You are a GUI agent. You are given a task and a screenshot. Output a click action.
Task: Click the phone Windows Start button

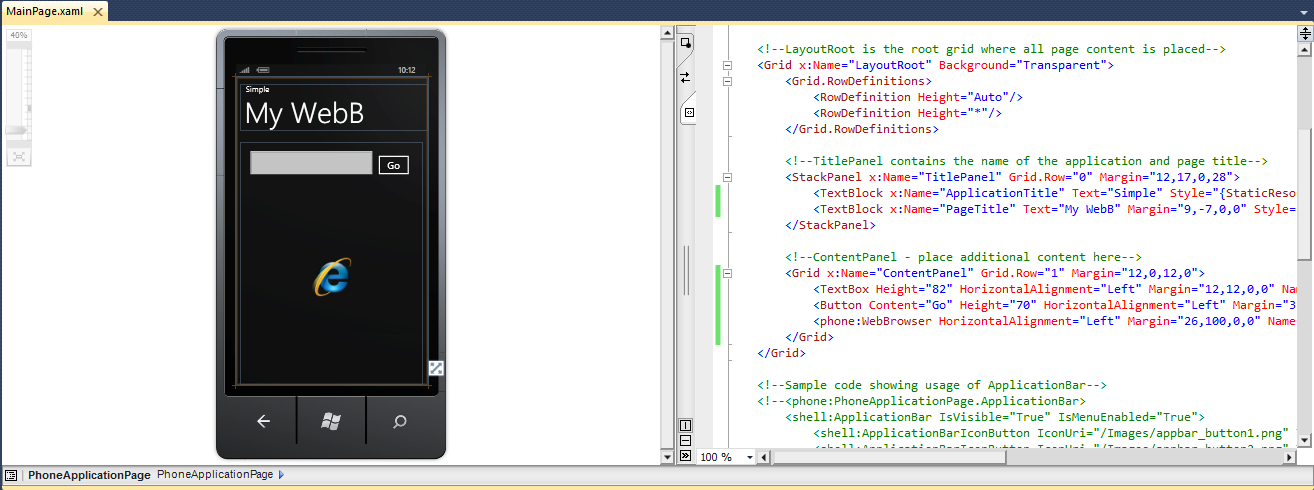click(331, 421)
